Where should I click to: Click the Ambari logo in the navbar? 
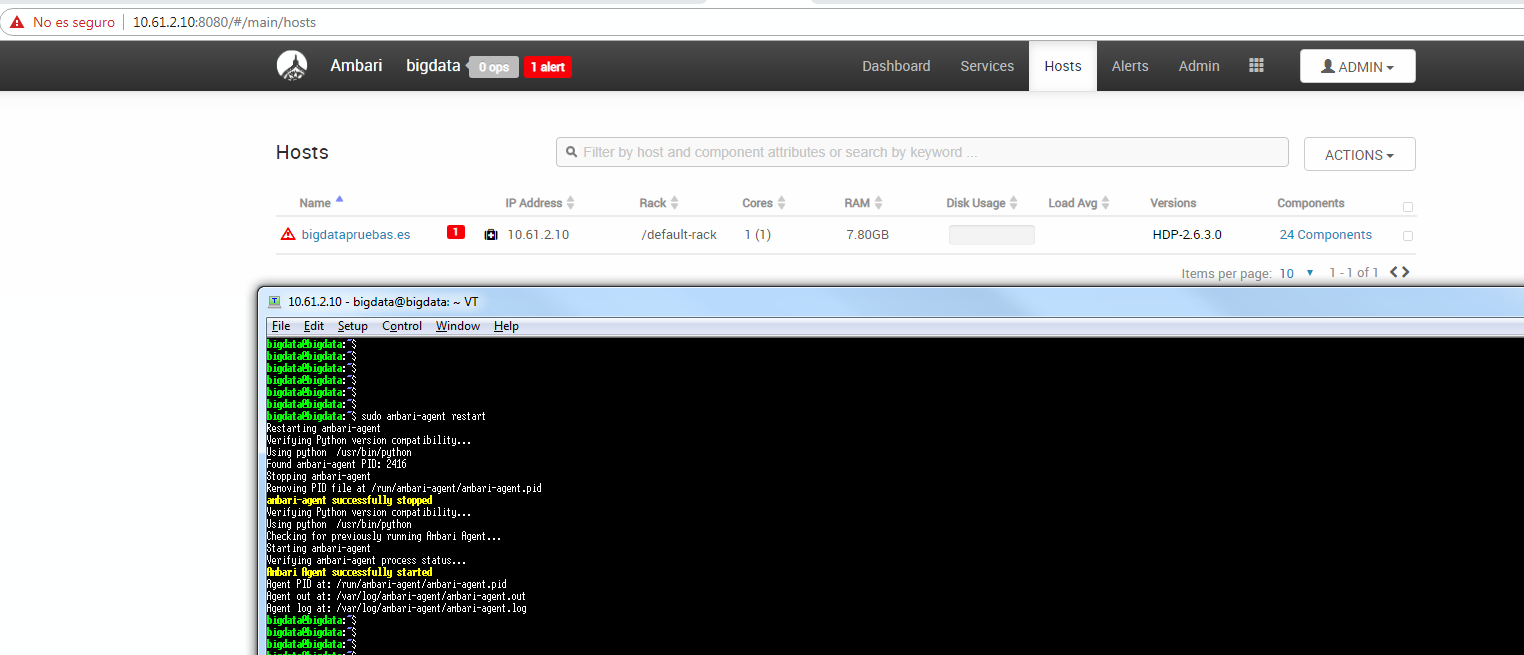(x=291, y=65)
